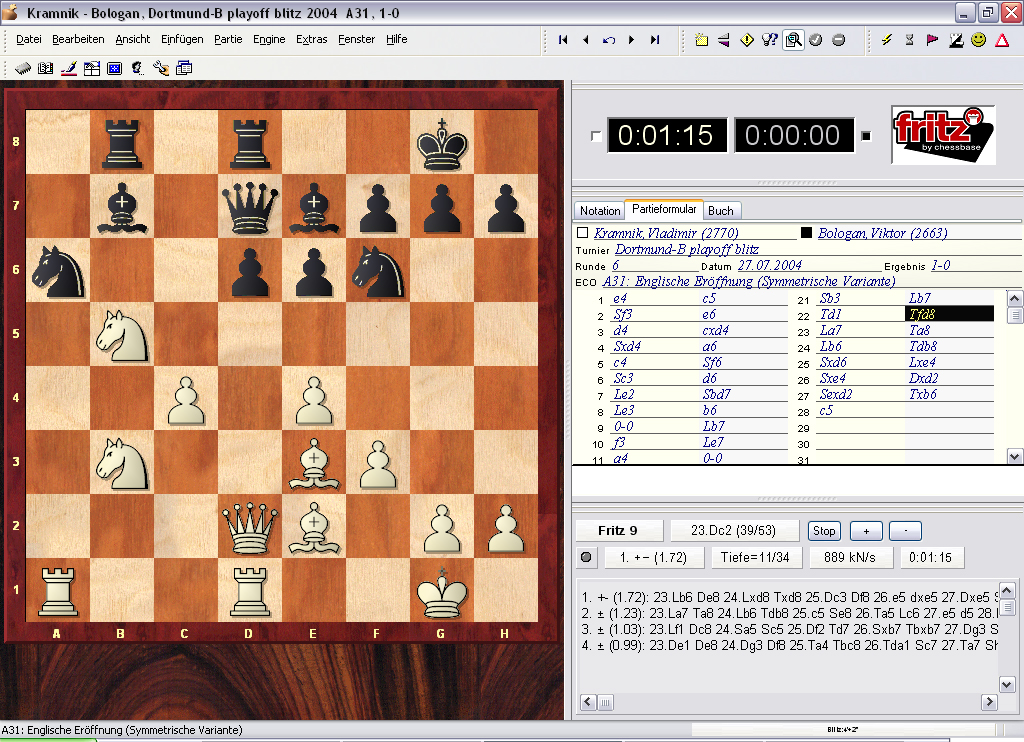Click the lightning bolt blitz icon
Screen dimensions: 1024x742
click(x=886, y=40)
